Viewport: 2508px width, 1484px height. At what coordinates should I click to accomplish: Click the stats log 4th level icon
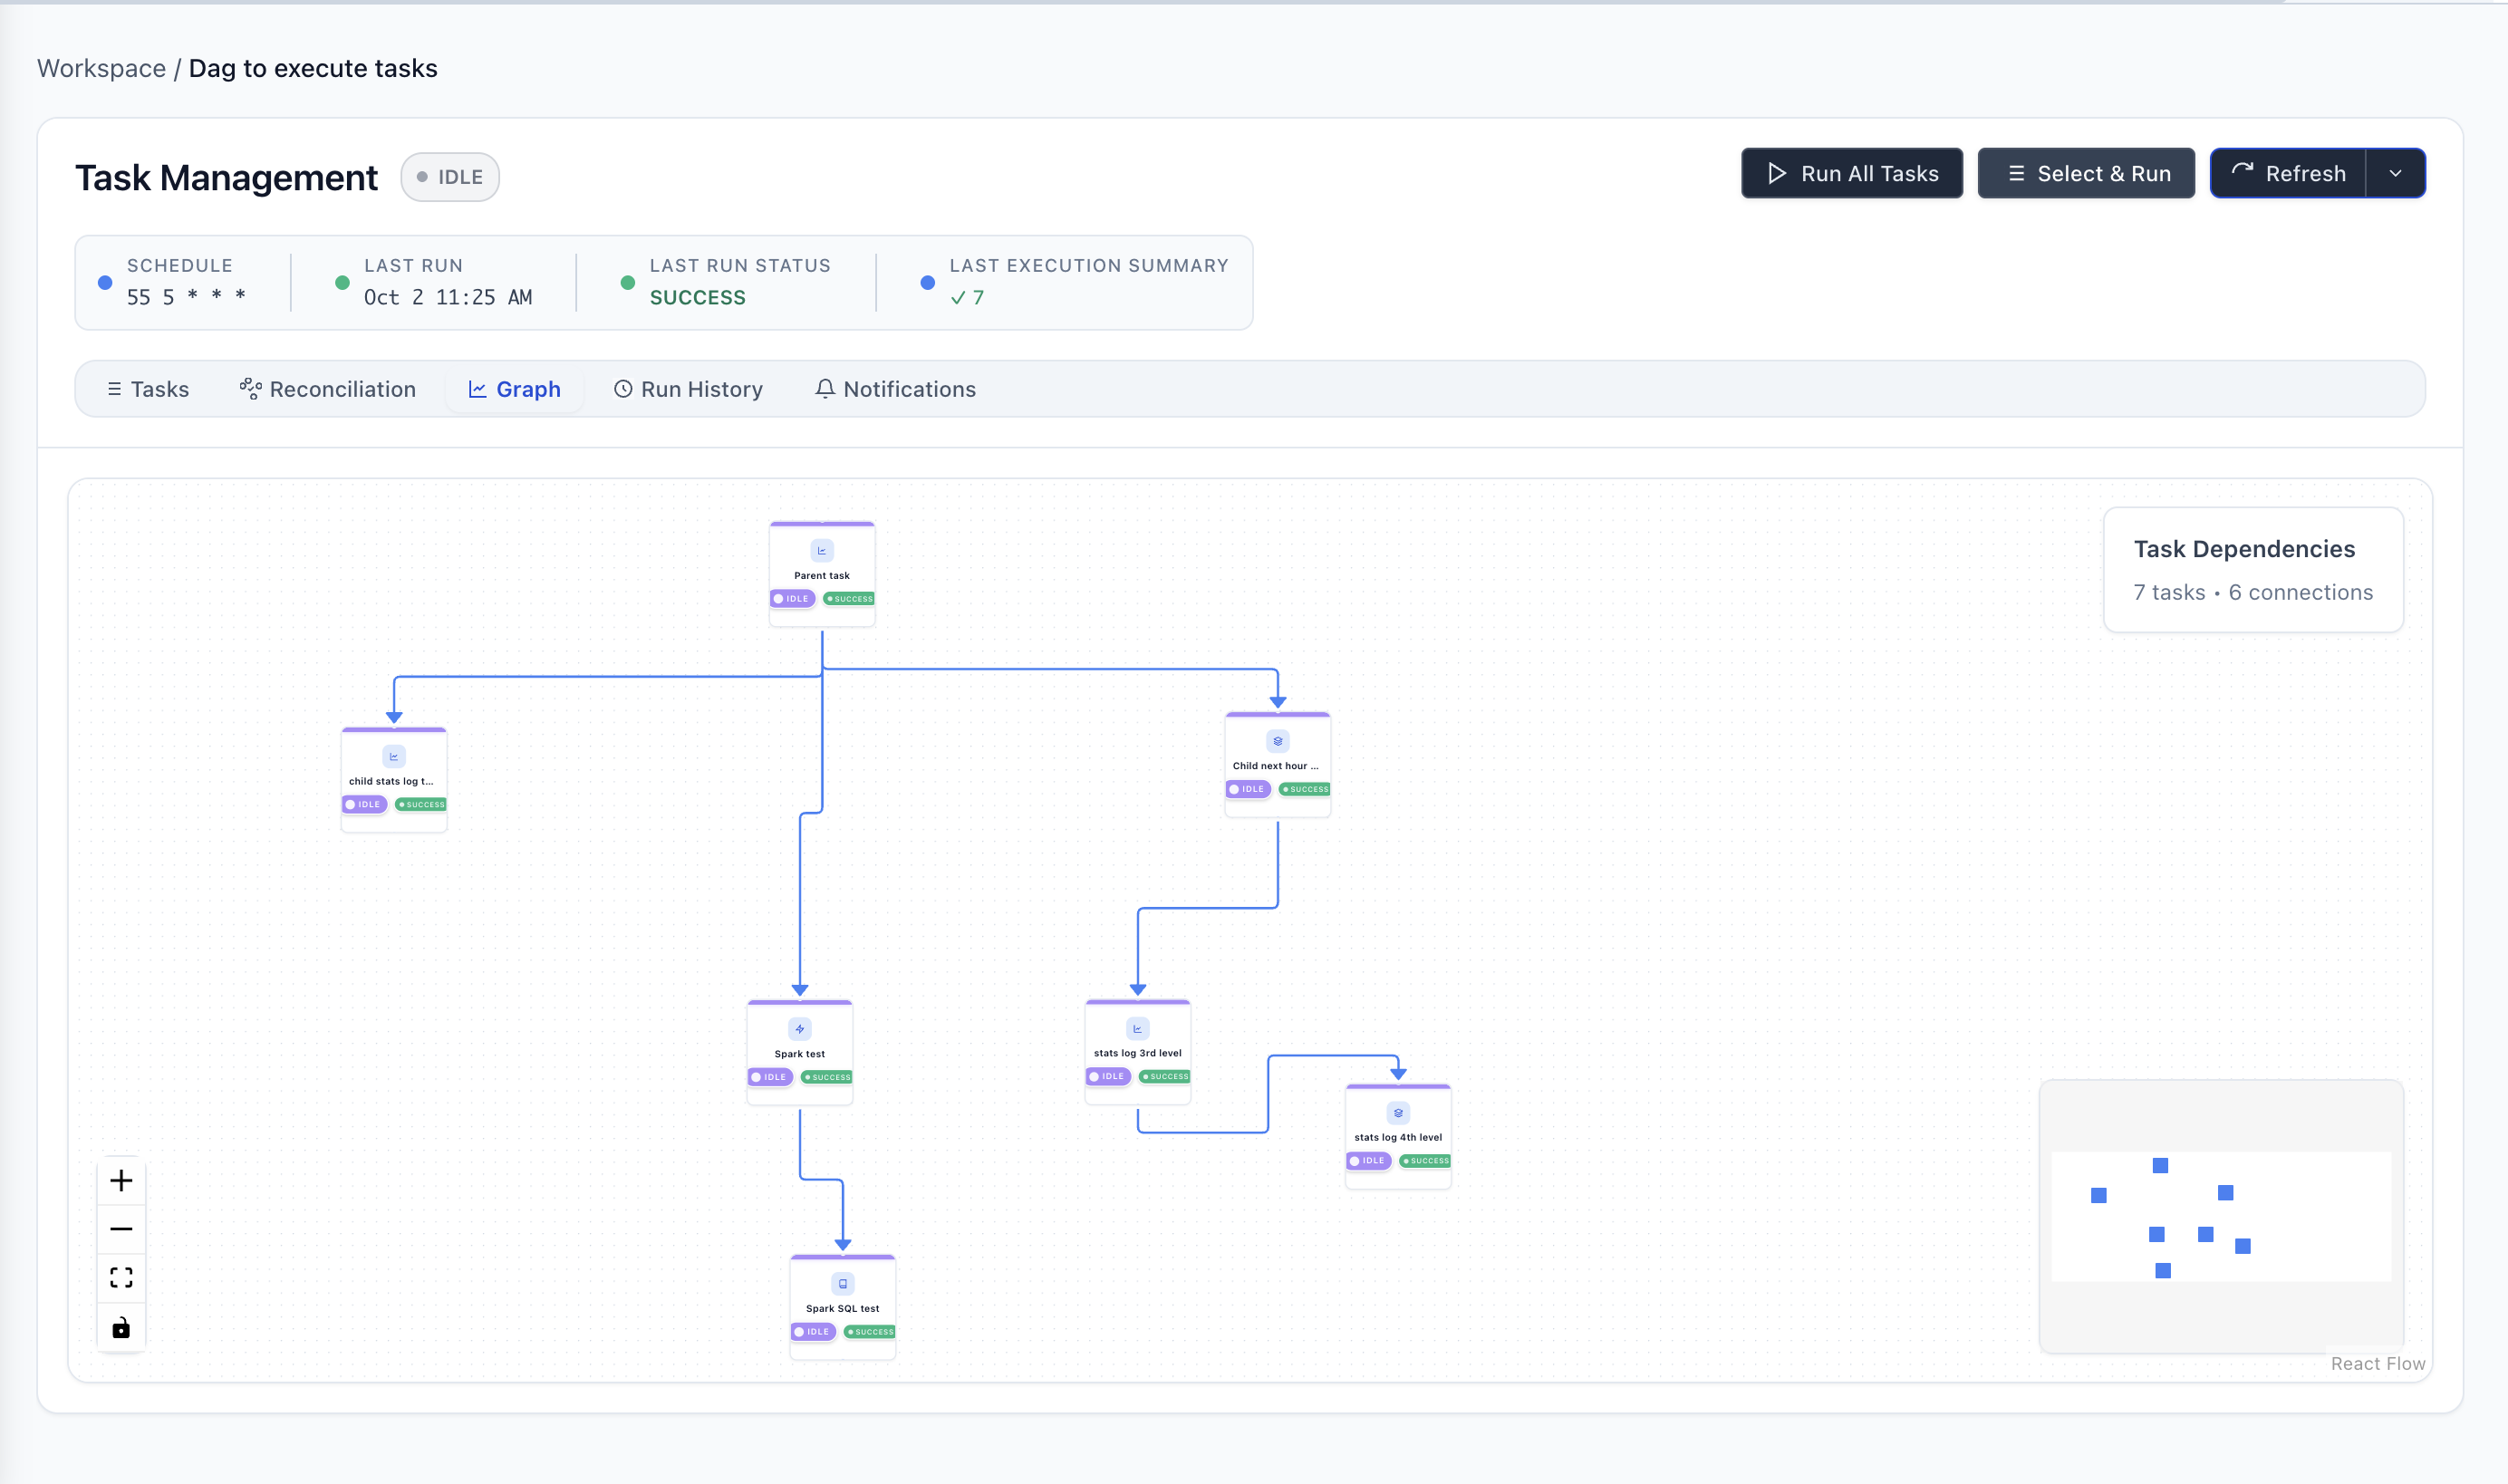(x=1398, y=1113)
